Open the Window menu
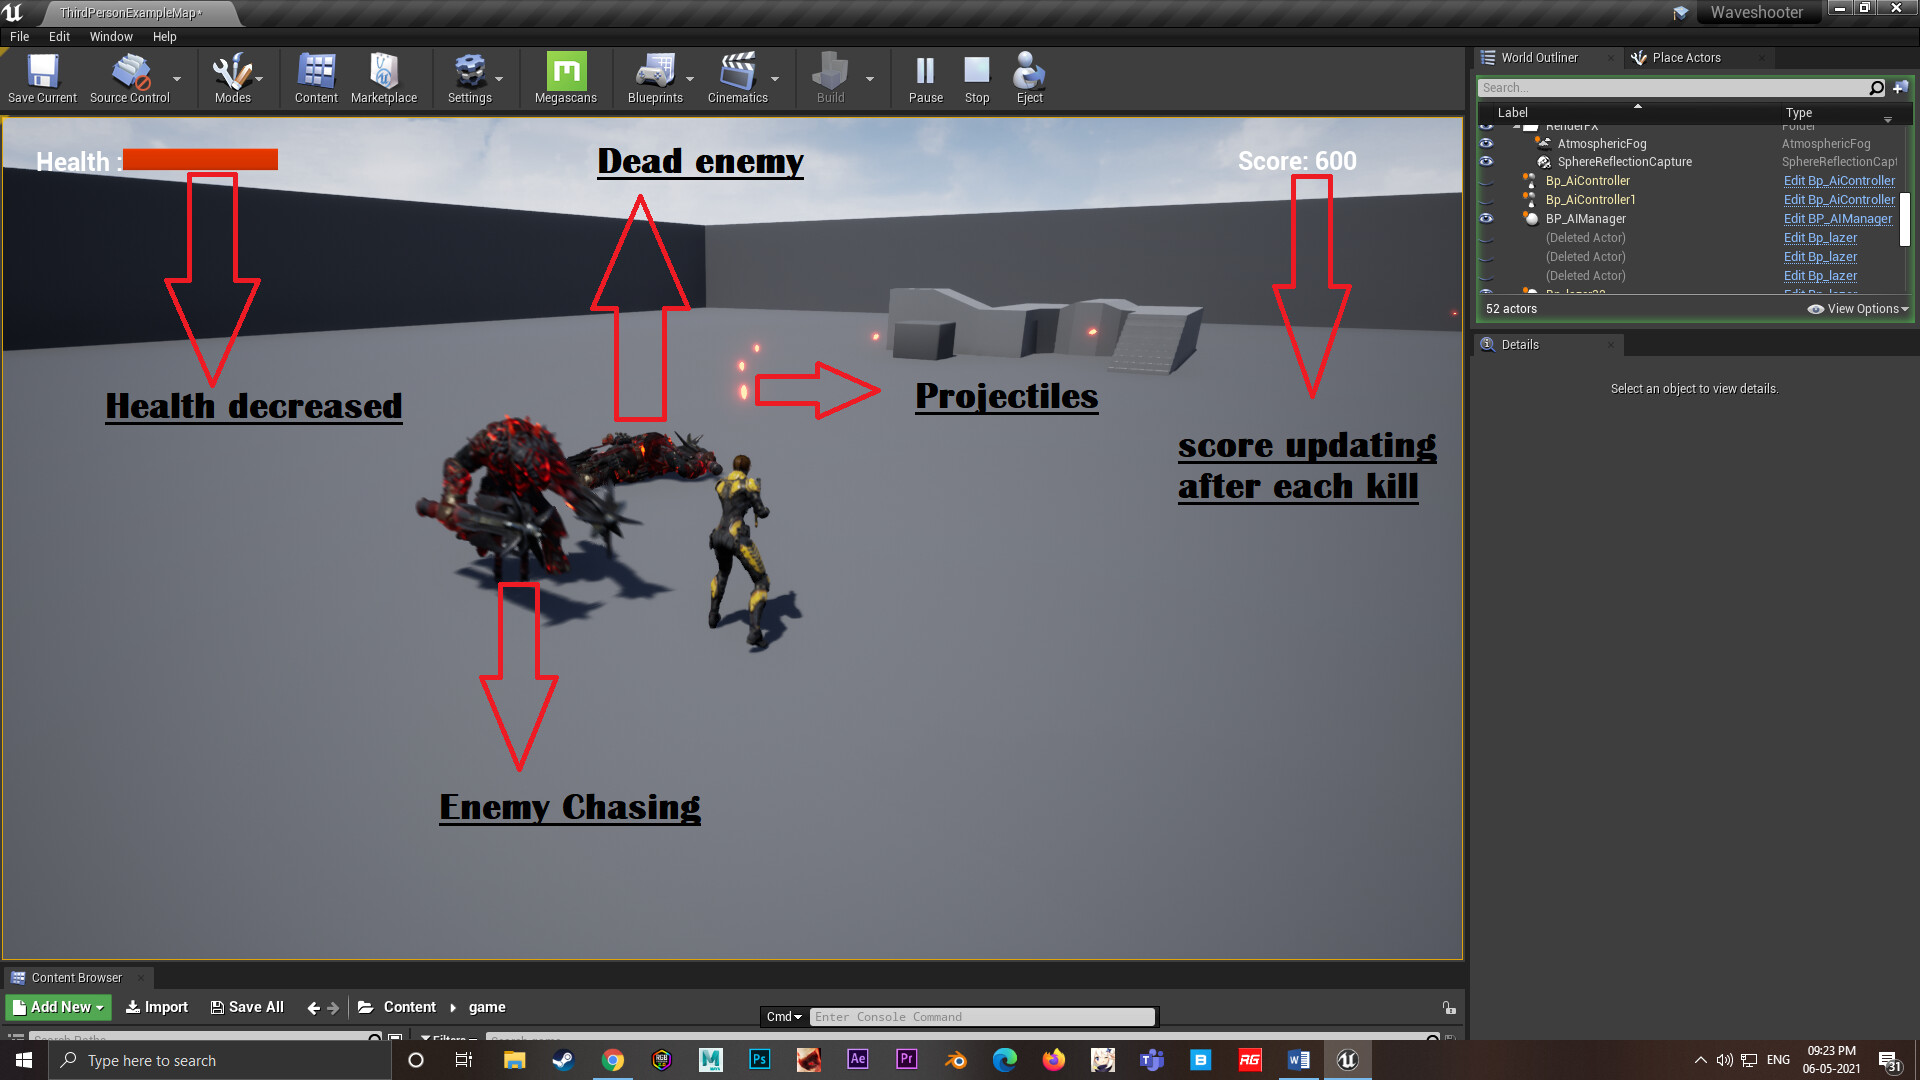 (x=110, y=37)
